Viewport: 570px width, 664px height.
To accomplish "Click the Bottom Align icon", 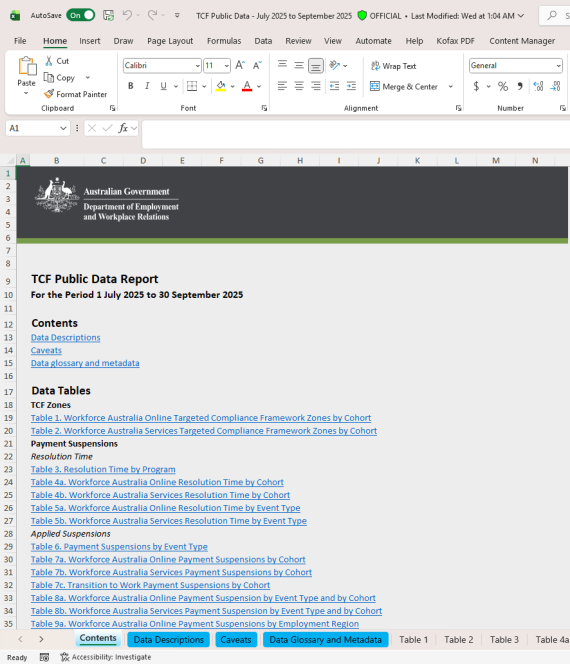I will tap(315, 66).
